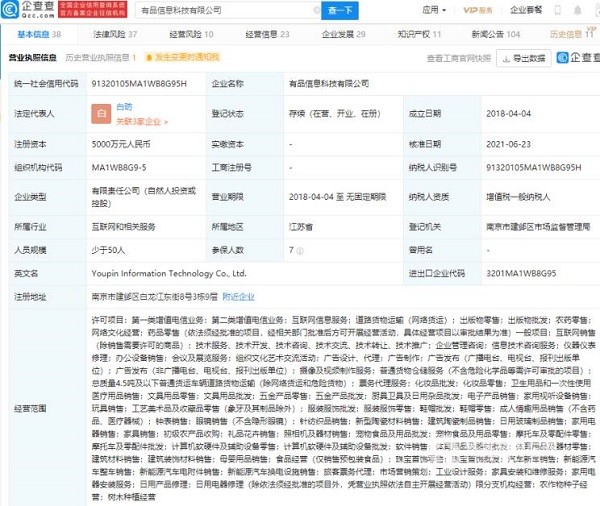Click industry value 互联网和相关服务
This screenshot has width=600, height=506.
[123, 227]
